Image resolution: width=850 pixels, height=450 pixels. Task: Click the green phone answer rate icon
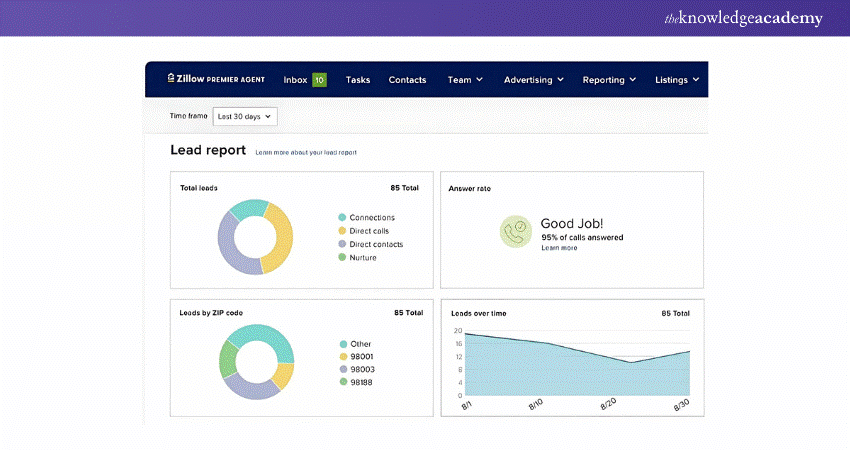tap(516, 232)
